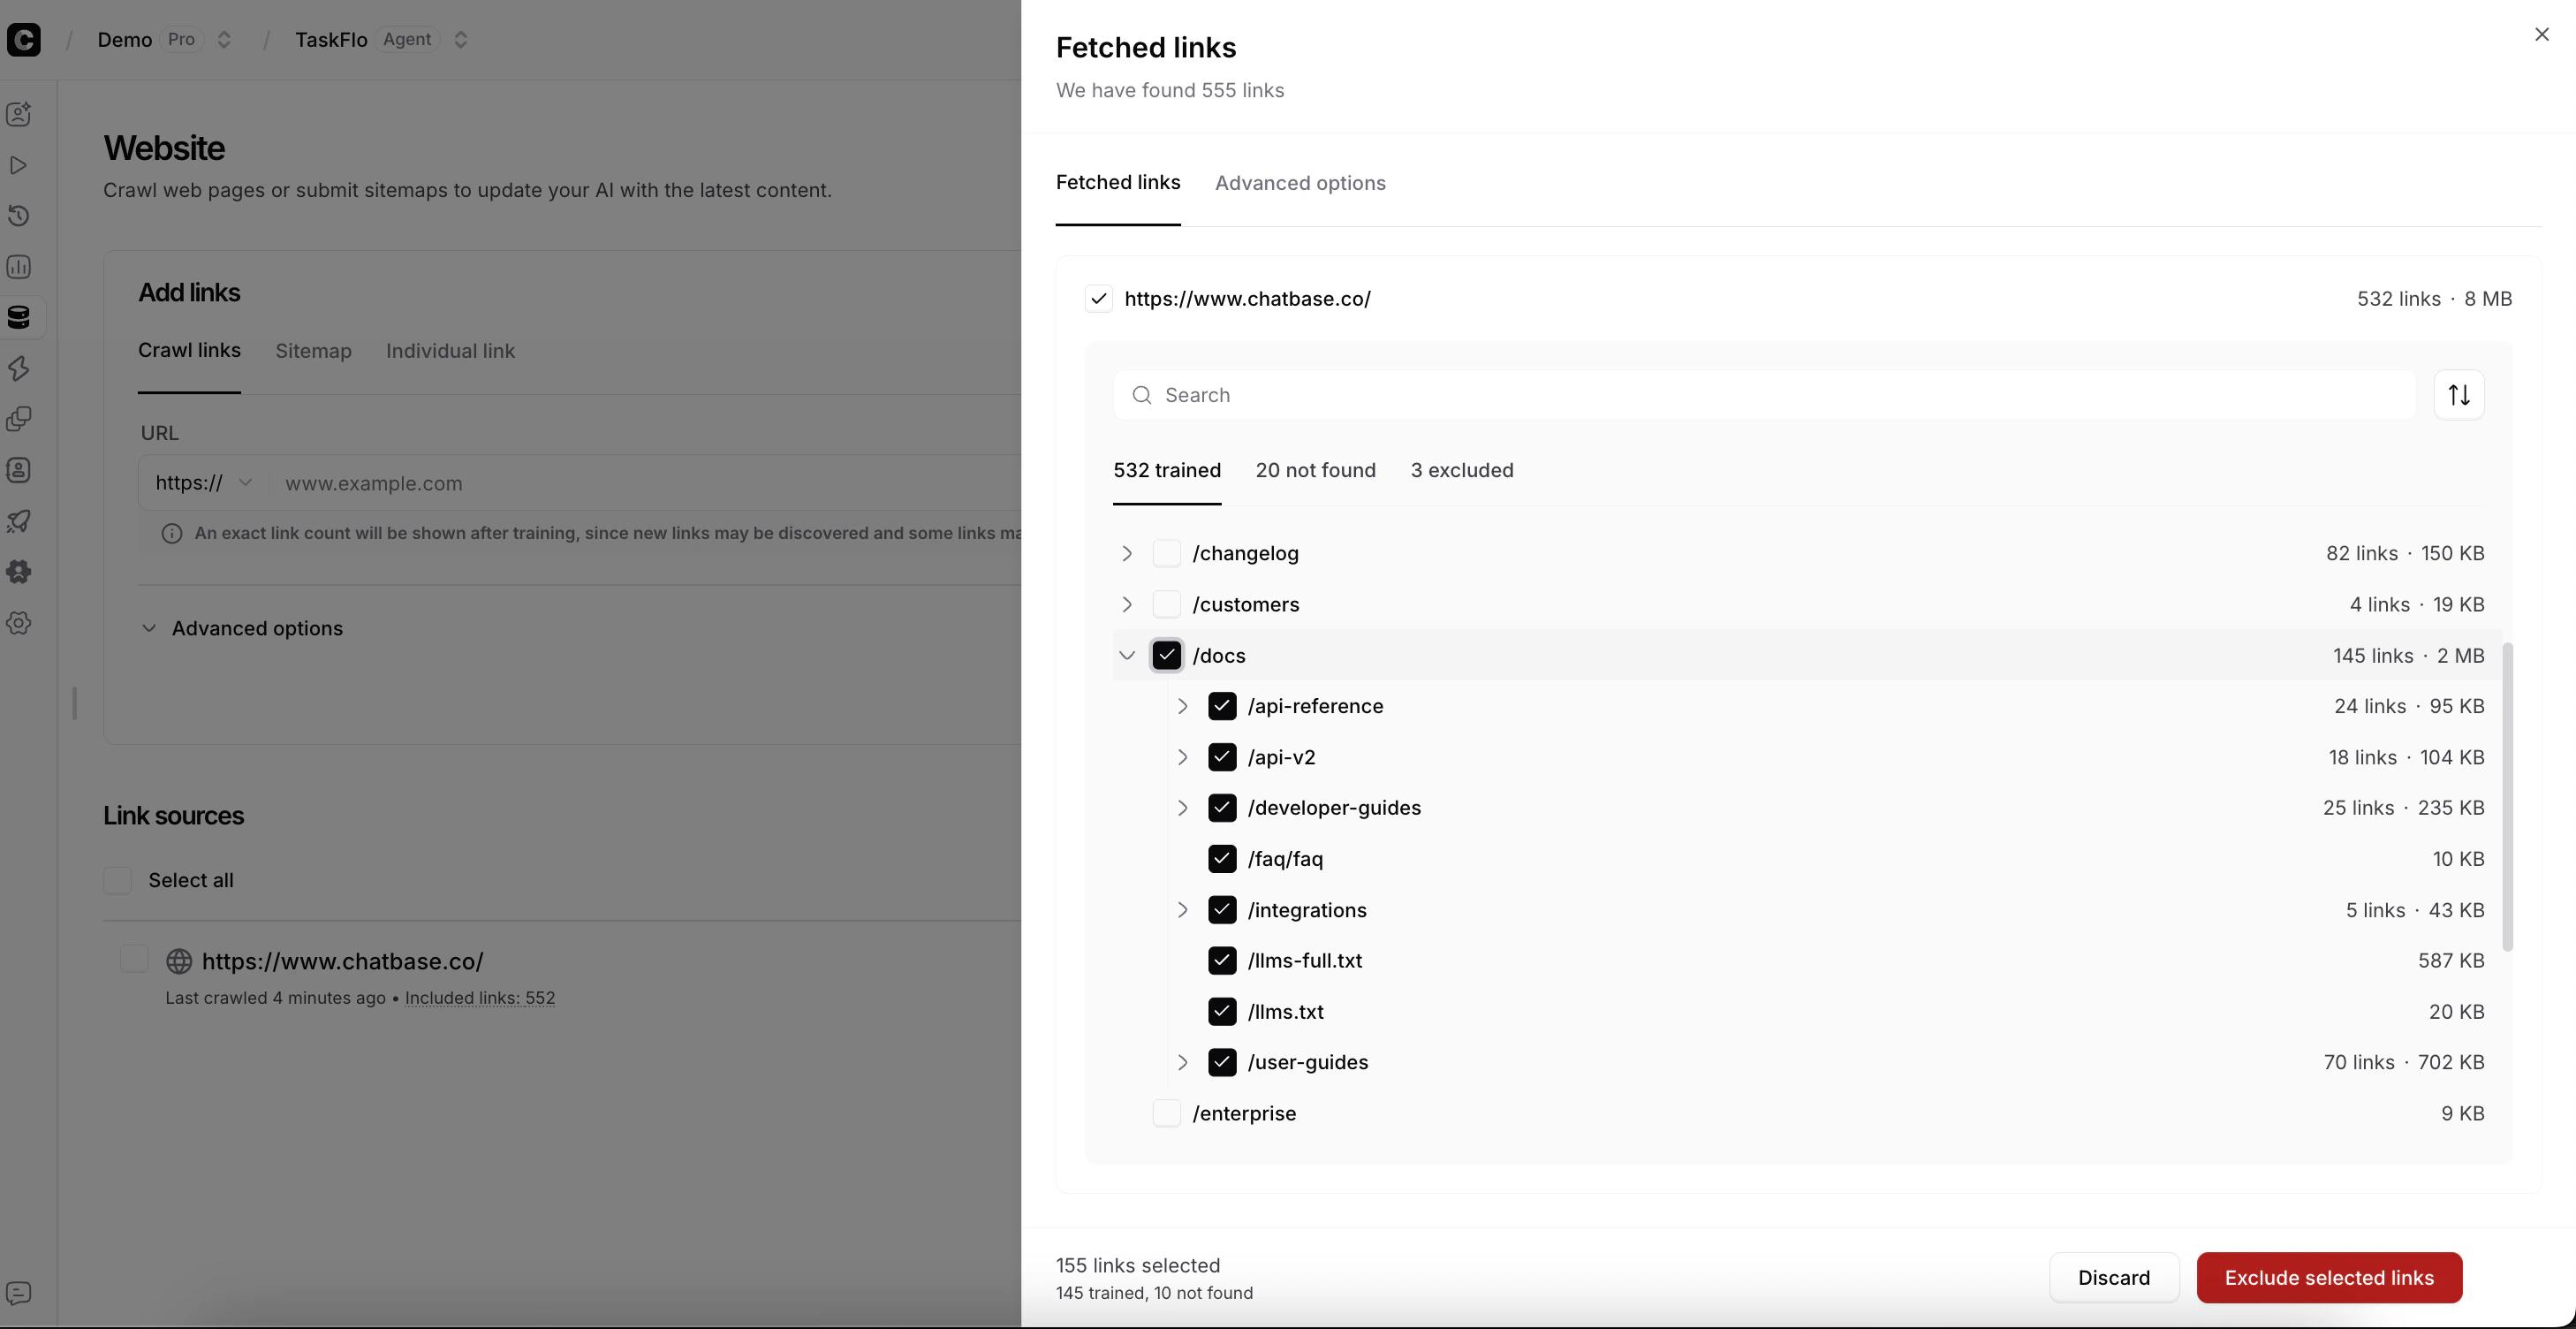Click the info icon in link count notice
The width and height of the screenshot is (2576, 1329).
(x=172, y=533)
